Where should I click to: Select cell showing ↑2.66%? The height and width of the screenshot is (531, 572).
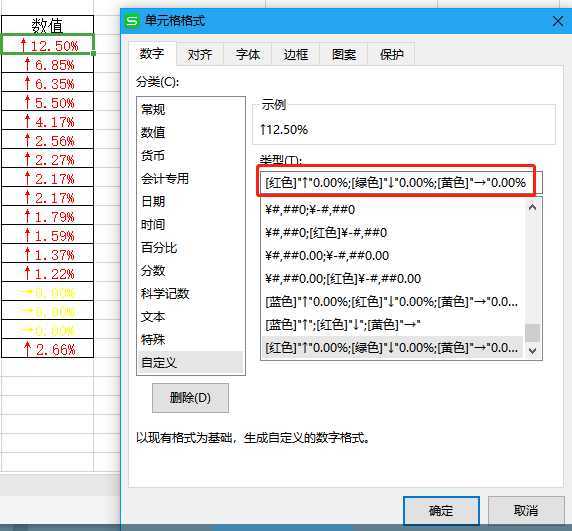pos(47,348)
